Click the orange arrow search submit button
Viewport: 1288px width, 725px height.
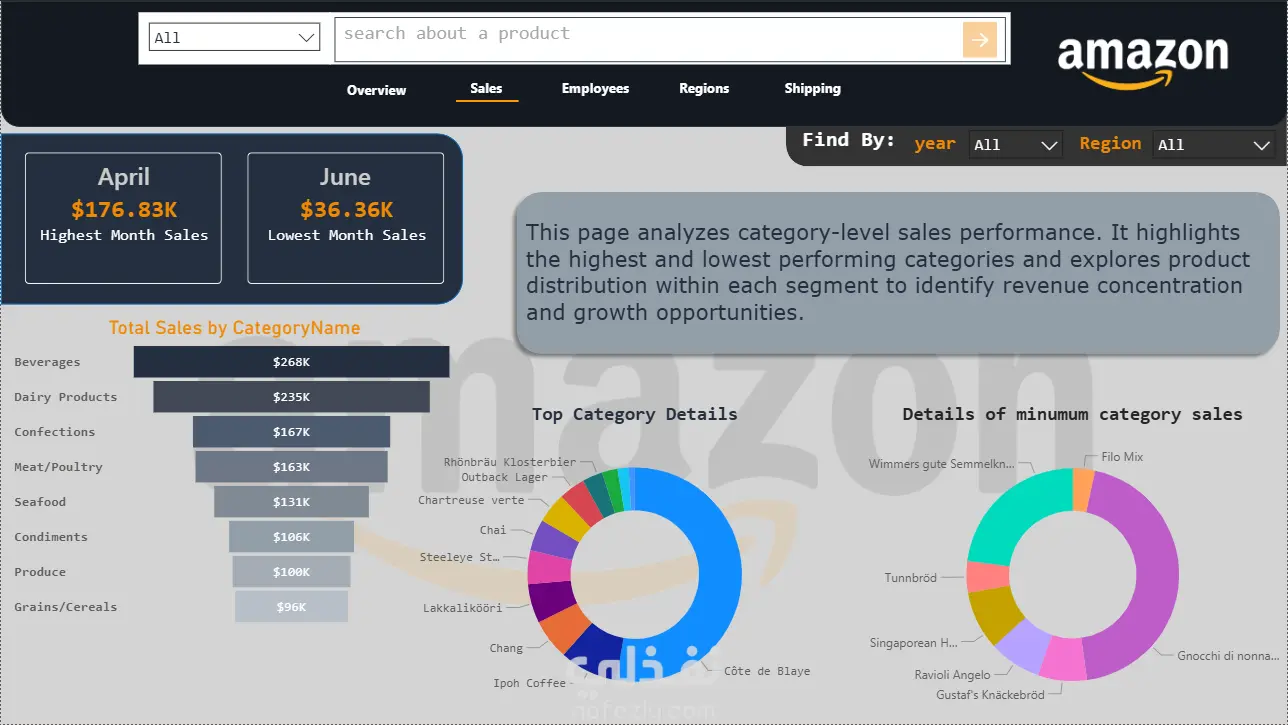click(x=980, y=40)
